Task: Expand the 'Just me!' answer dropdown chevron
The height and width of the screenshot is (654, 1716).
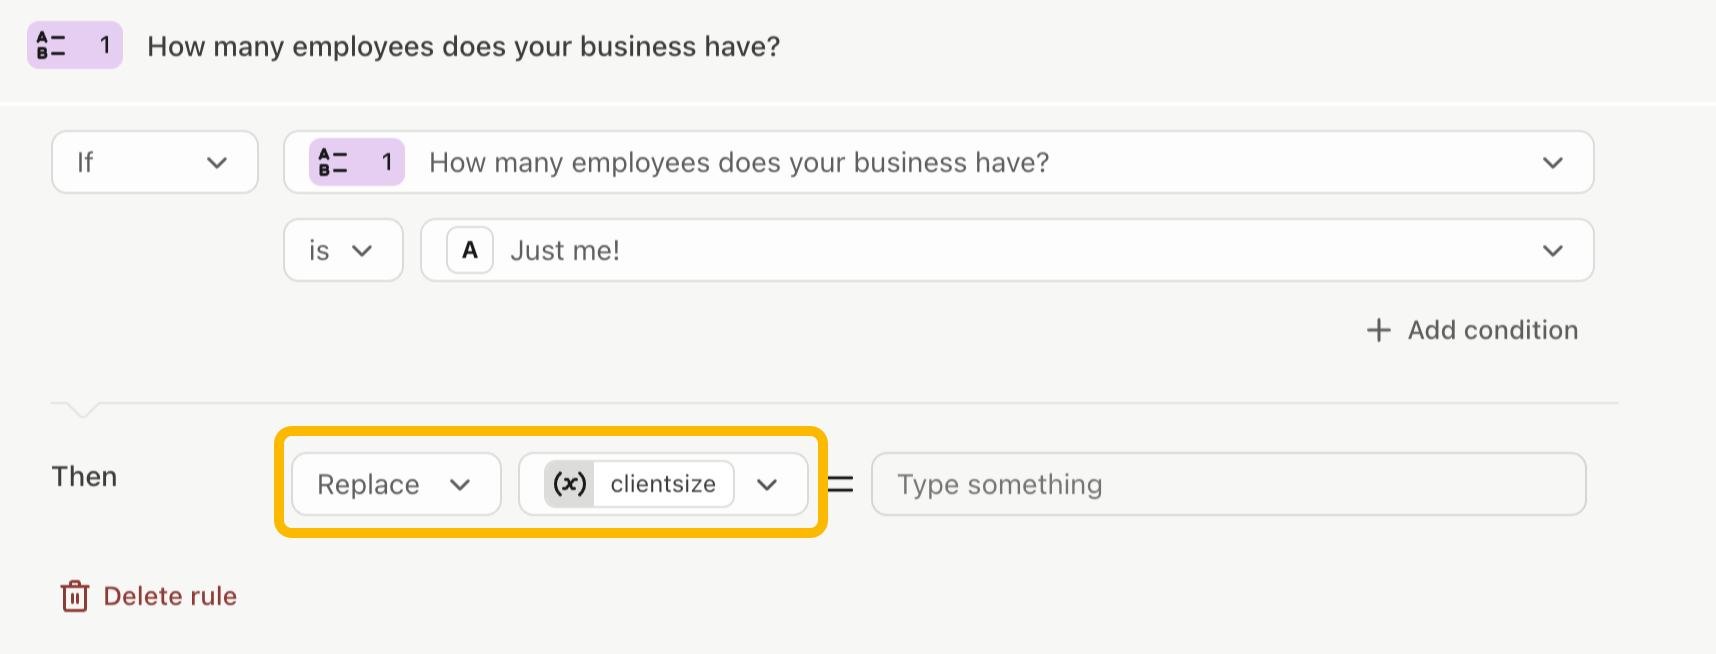Action: point(1552,251)
